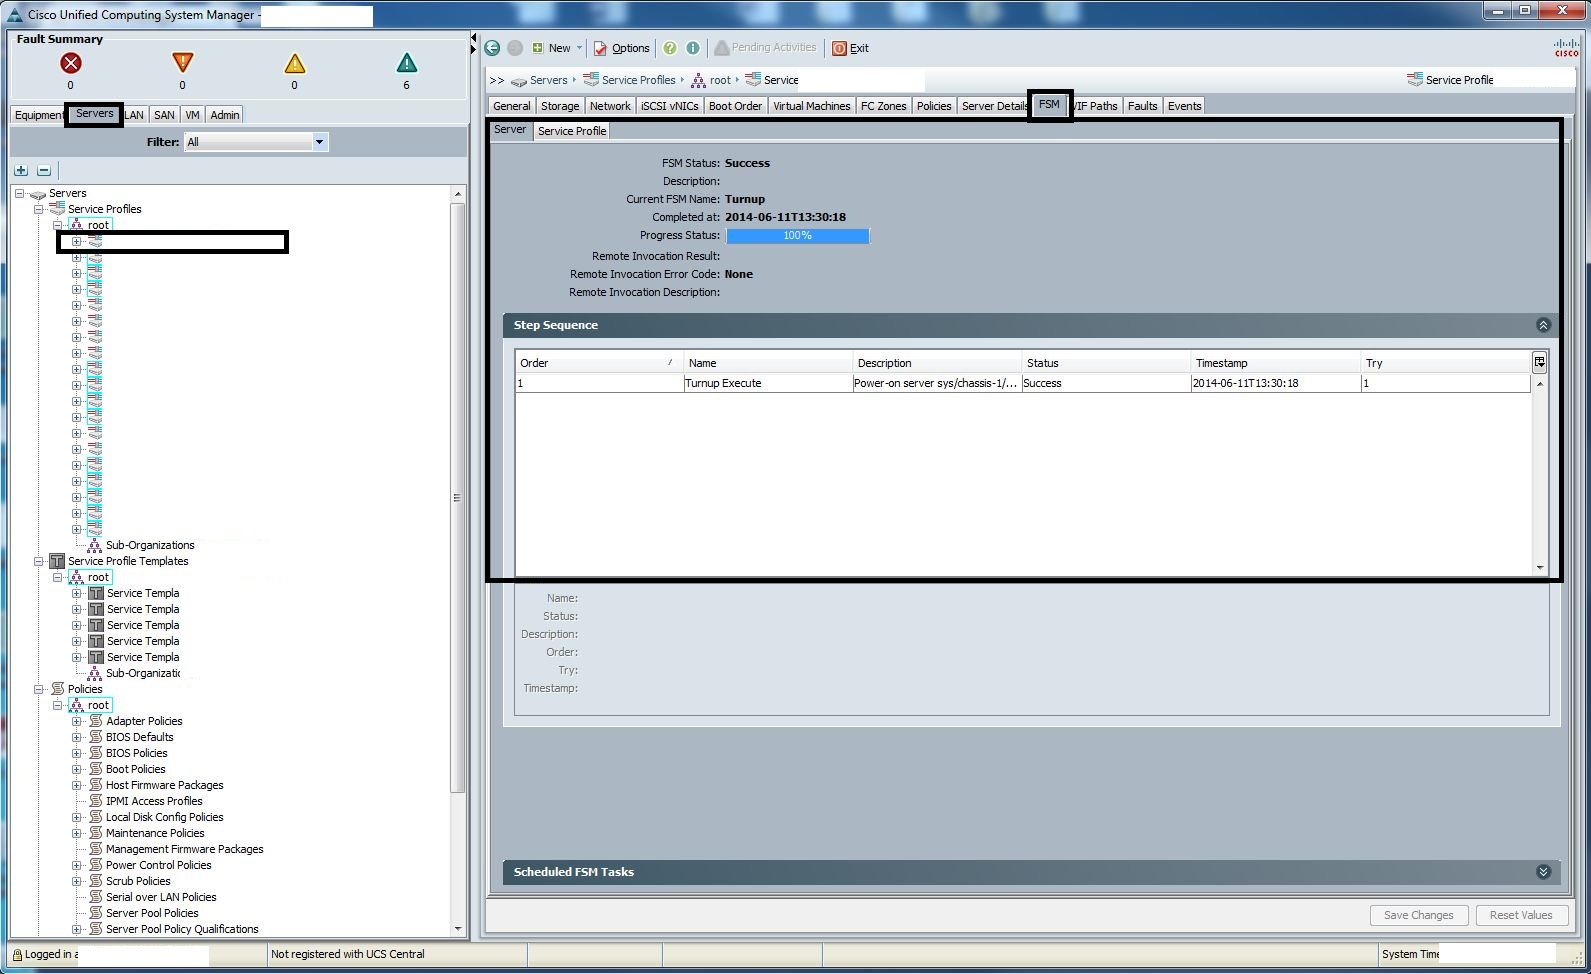The height and width of the screenshot is (974, 1591).
Task: Expand the Adapter Policies tree node
Action: [x=77, y=721]
